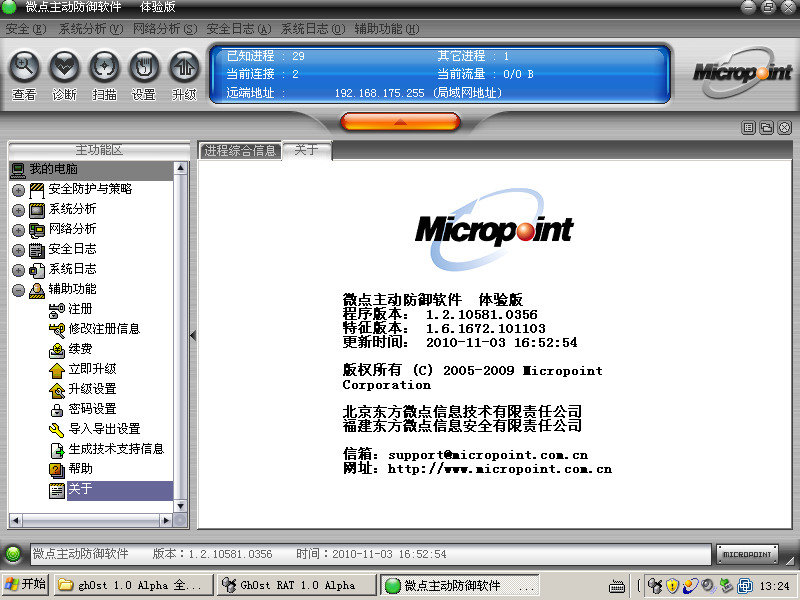Expand the 安全防护与策略 tree node
The height and width of the screenshot is (600, 800).
pyautogui.click(x=18, y=190)
